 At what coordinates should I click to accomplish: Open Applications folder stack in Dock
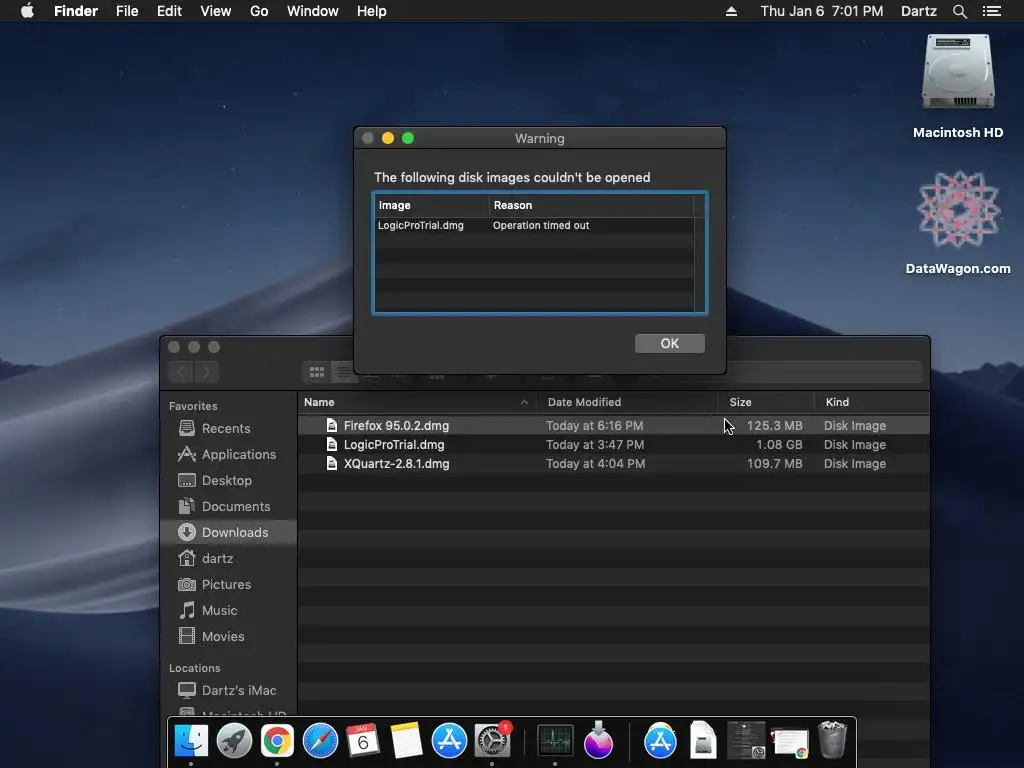(x=660, y=741)
